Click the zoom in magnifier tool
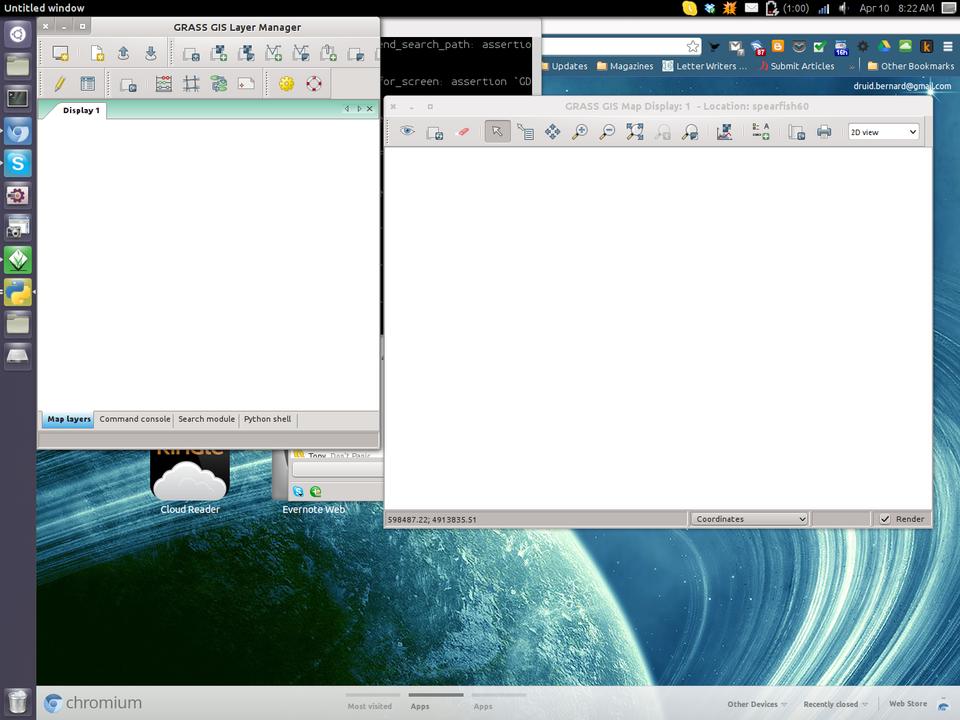 tap(579, 132)
